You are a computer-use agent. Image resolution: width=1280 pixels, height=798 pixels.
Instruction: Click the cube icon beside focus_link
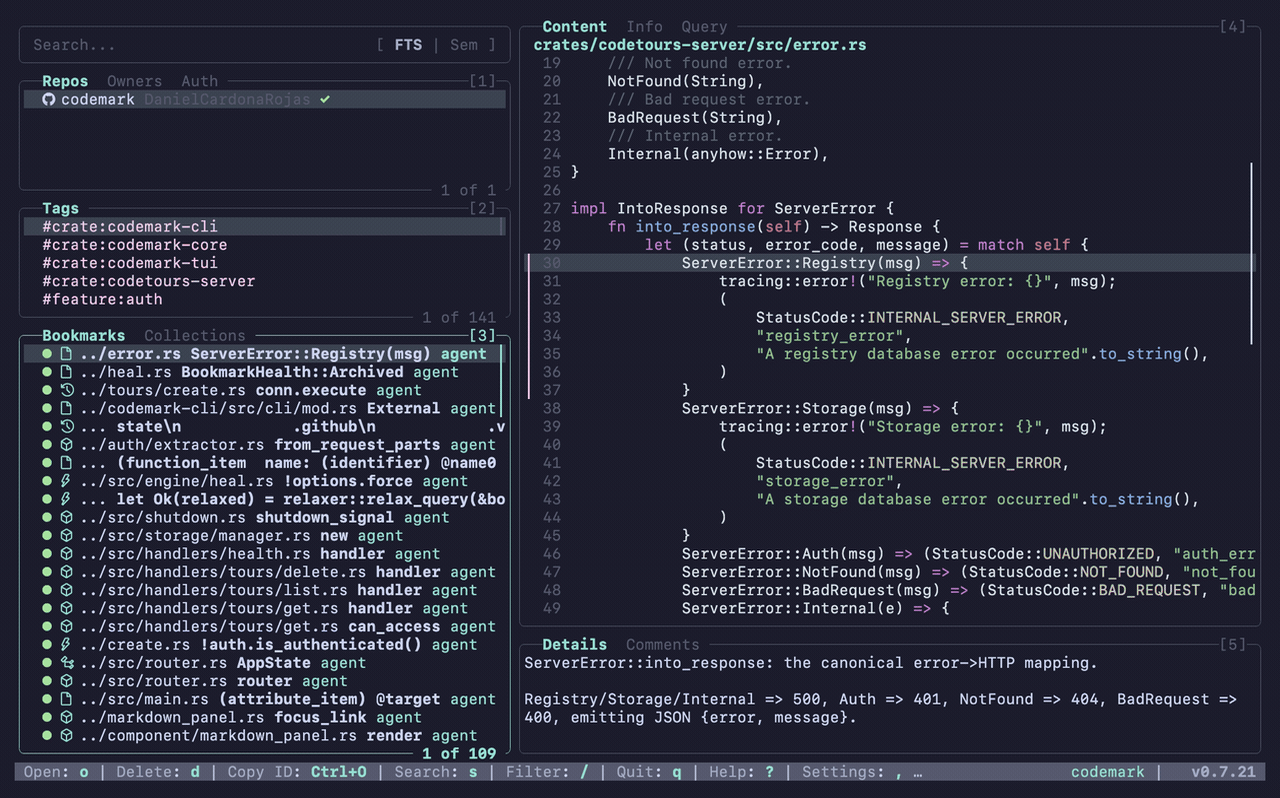tap(66, 718)
